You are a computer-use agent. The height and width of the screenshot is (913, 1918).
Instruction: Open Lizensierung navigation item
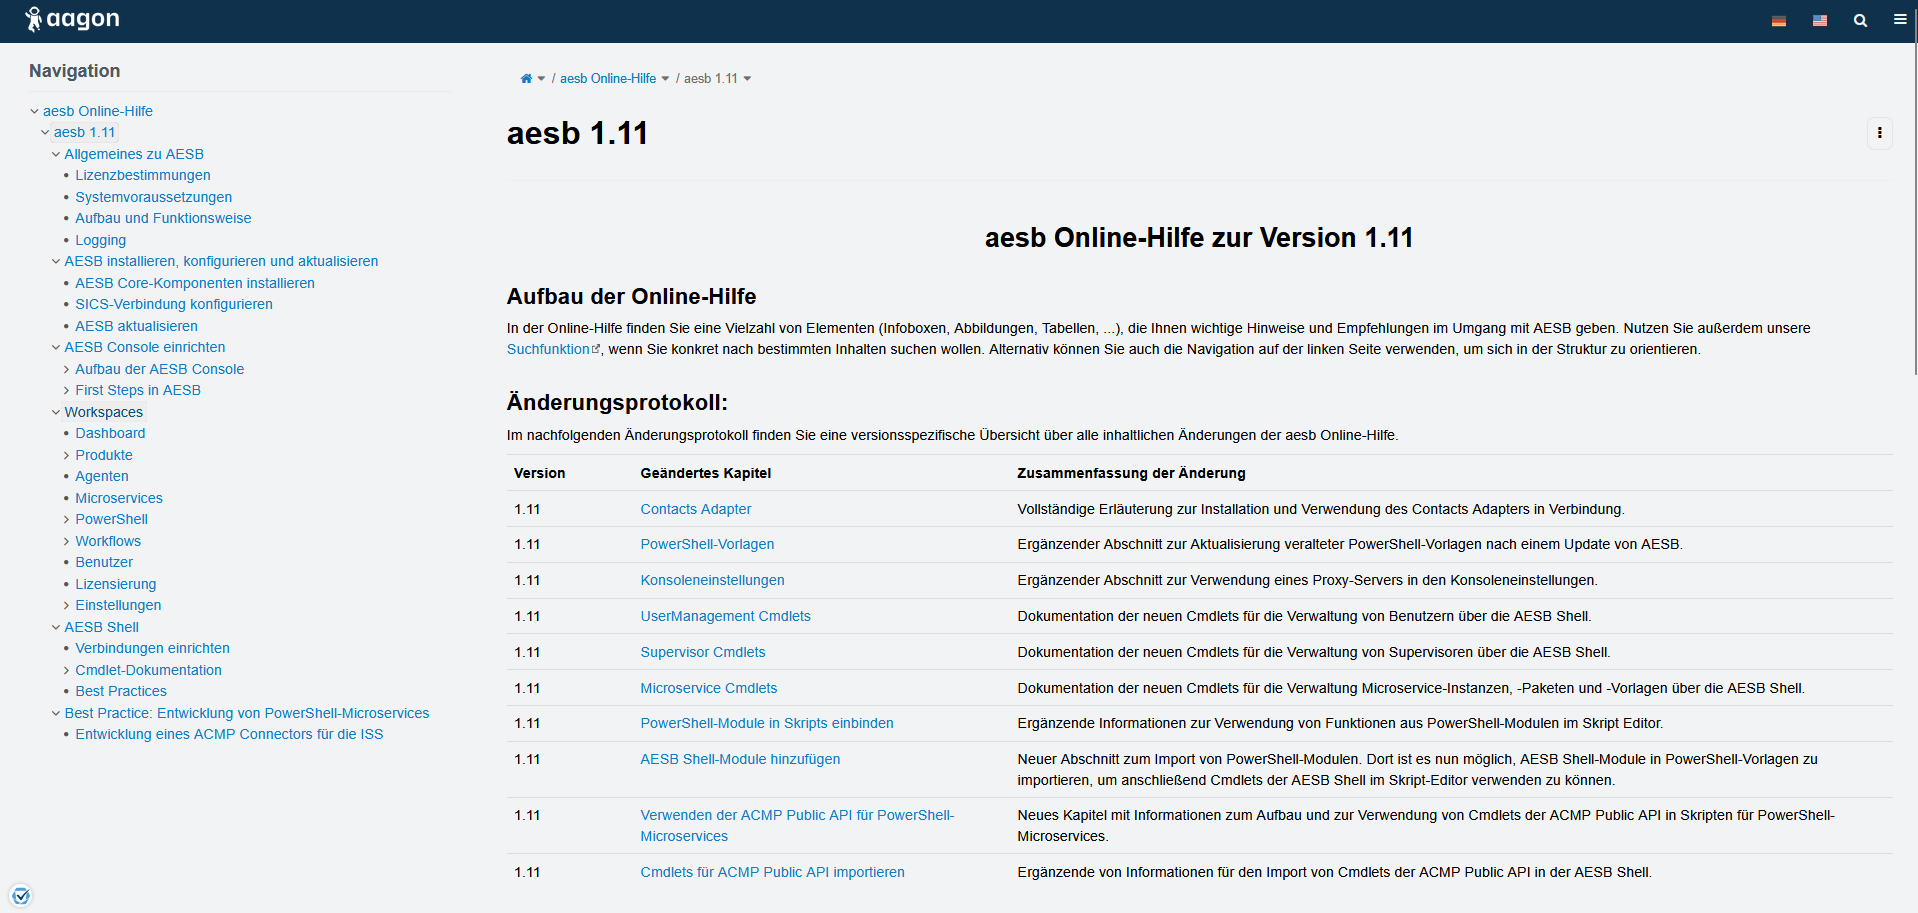tap(116, 584)
